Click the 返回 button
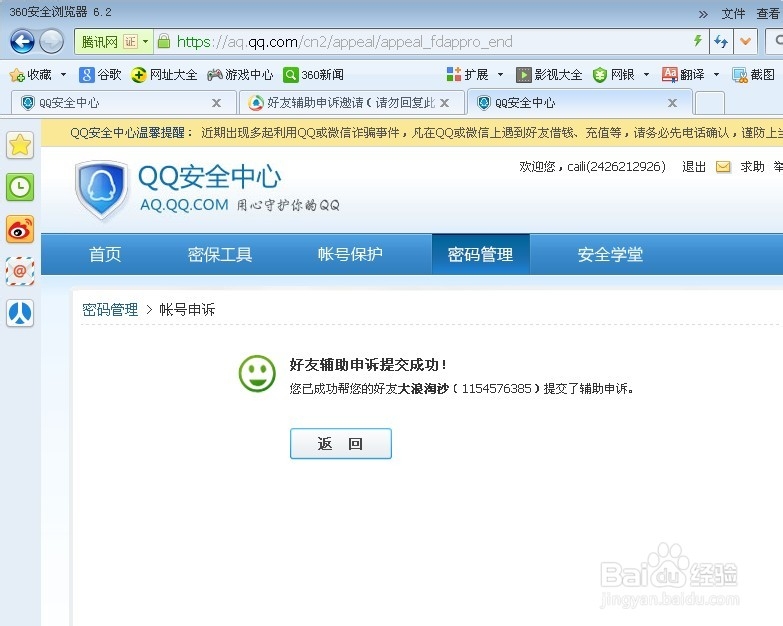The width and height of the screenshot is (783, 626). (341, 443)
